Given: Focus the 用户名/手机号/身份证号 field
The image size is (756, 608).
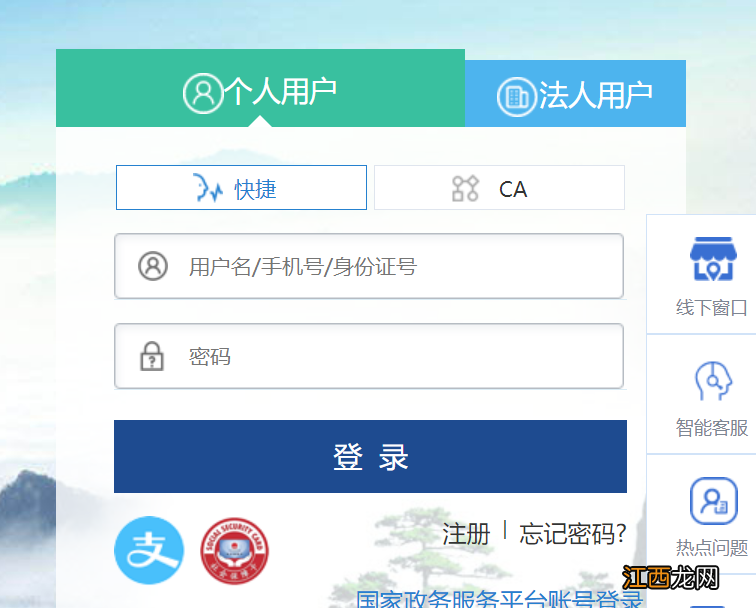Looking at the screenshot, I should tap(369, 266).
